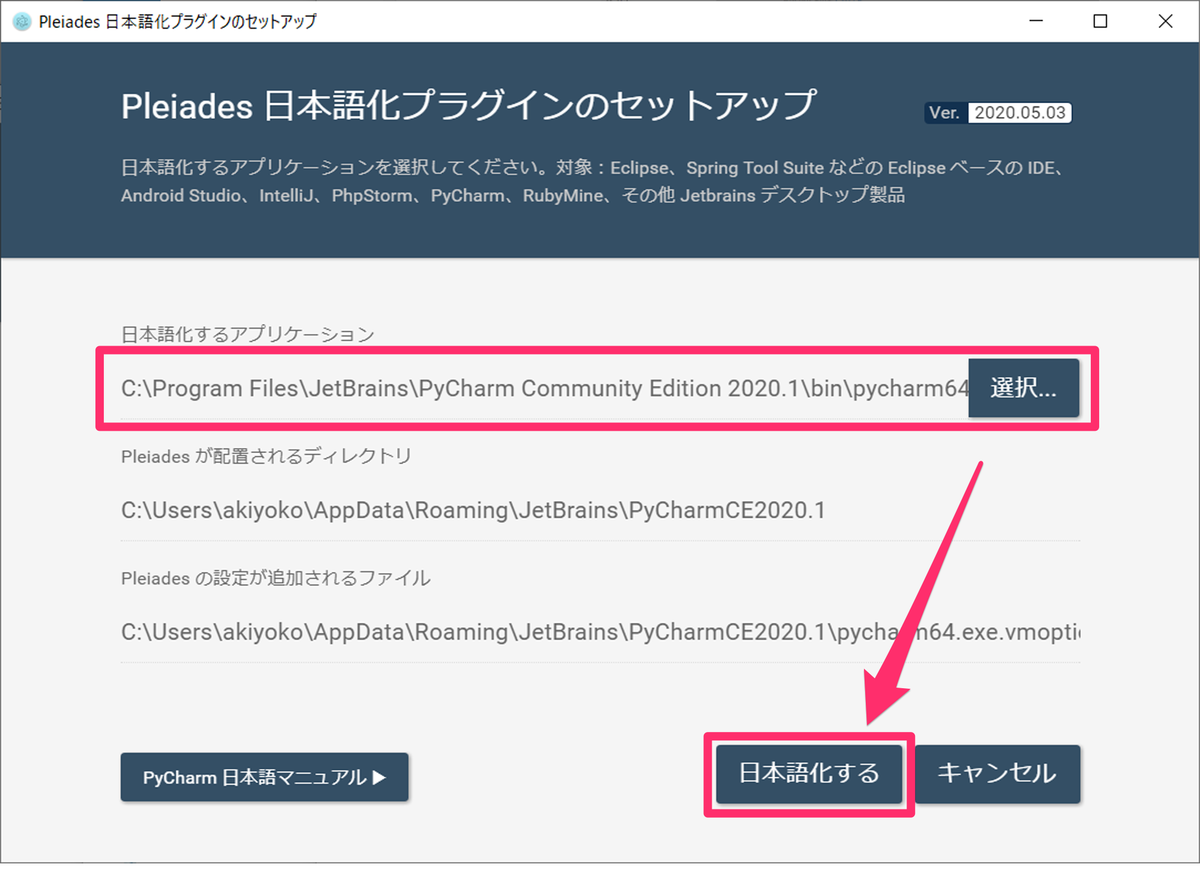Open PyCharm 日本語マニュアル link button

click(265, 777)
